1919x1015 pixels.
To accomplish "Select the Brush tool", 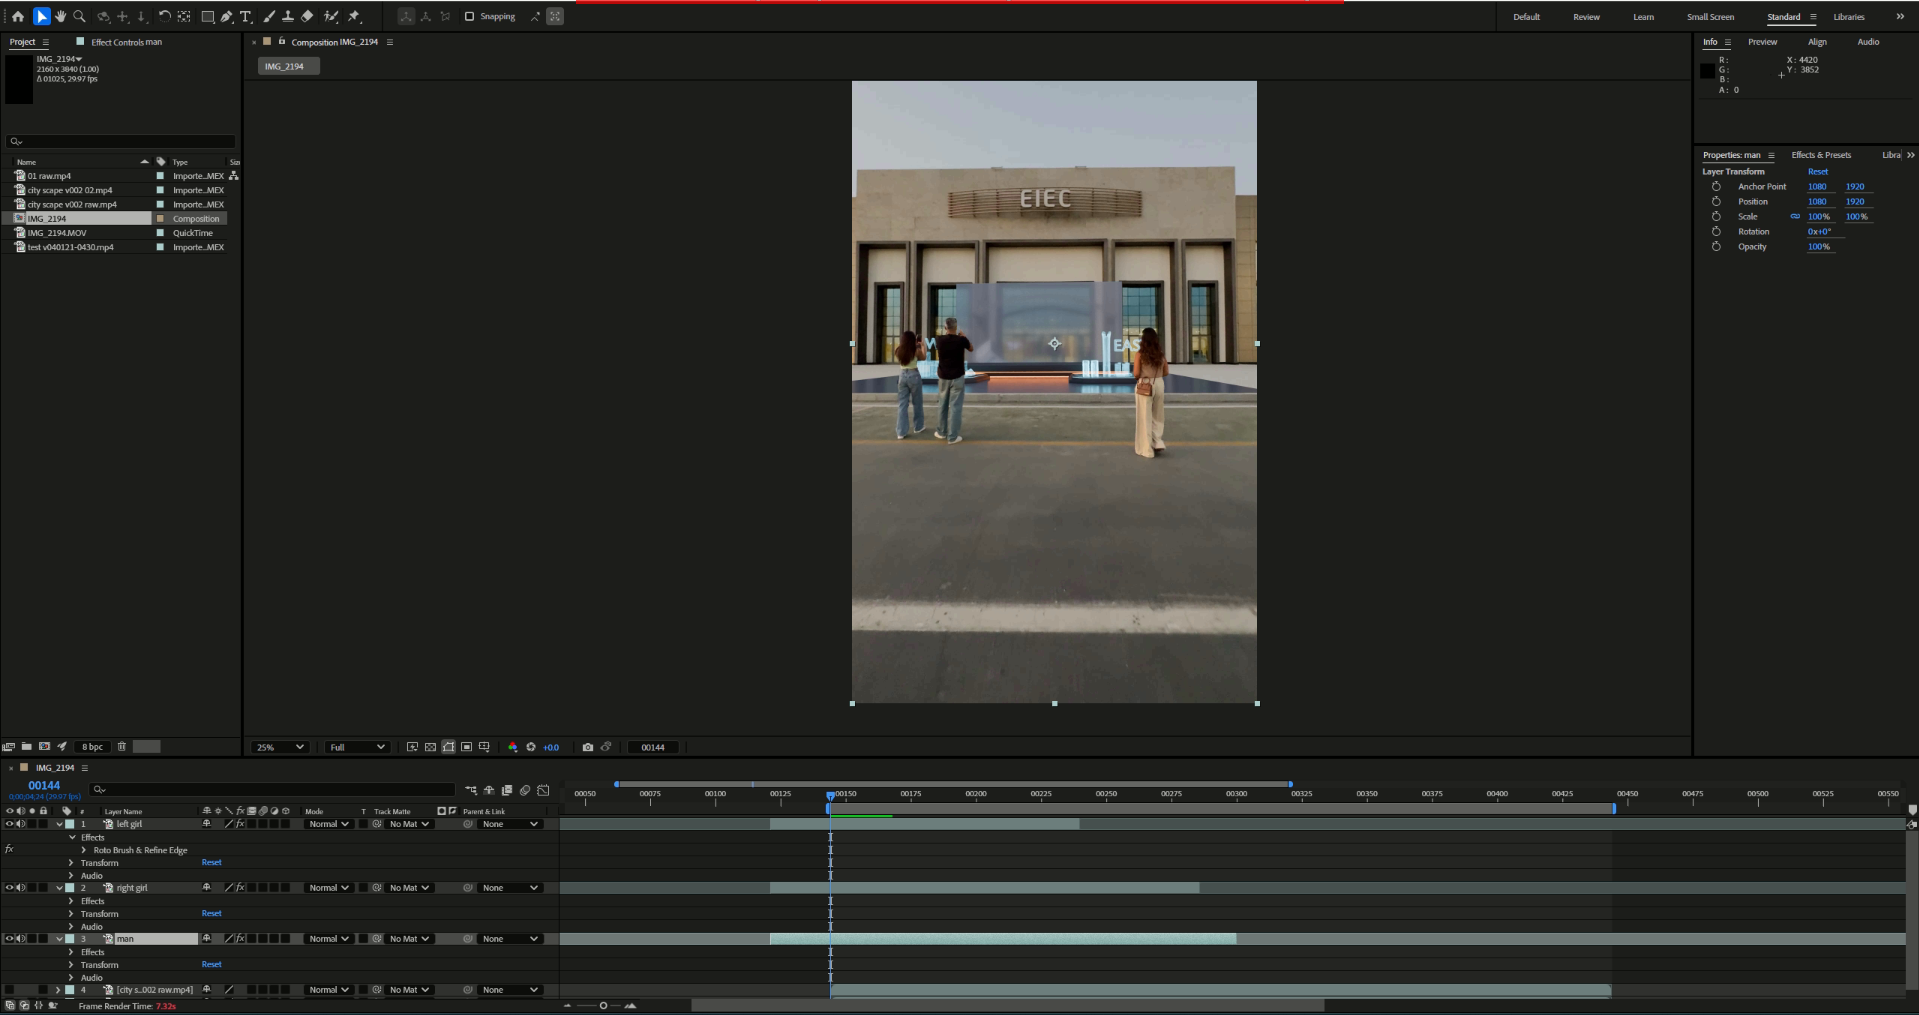I will coord(269,16).
